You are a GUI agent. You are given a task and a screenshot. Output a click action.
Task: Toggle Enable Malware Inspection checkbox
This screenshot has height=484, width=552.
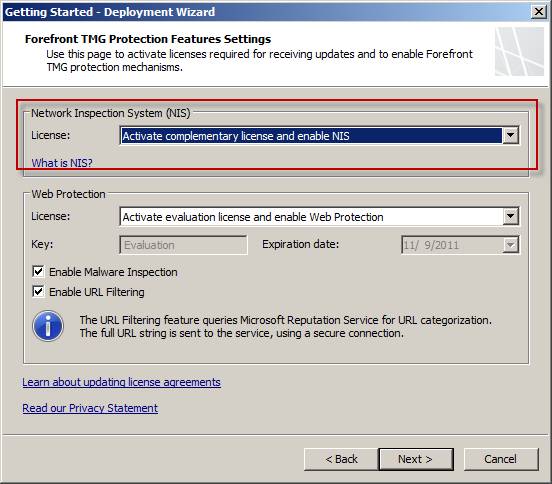click(38, 271)
